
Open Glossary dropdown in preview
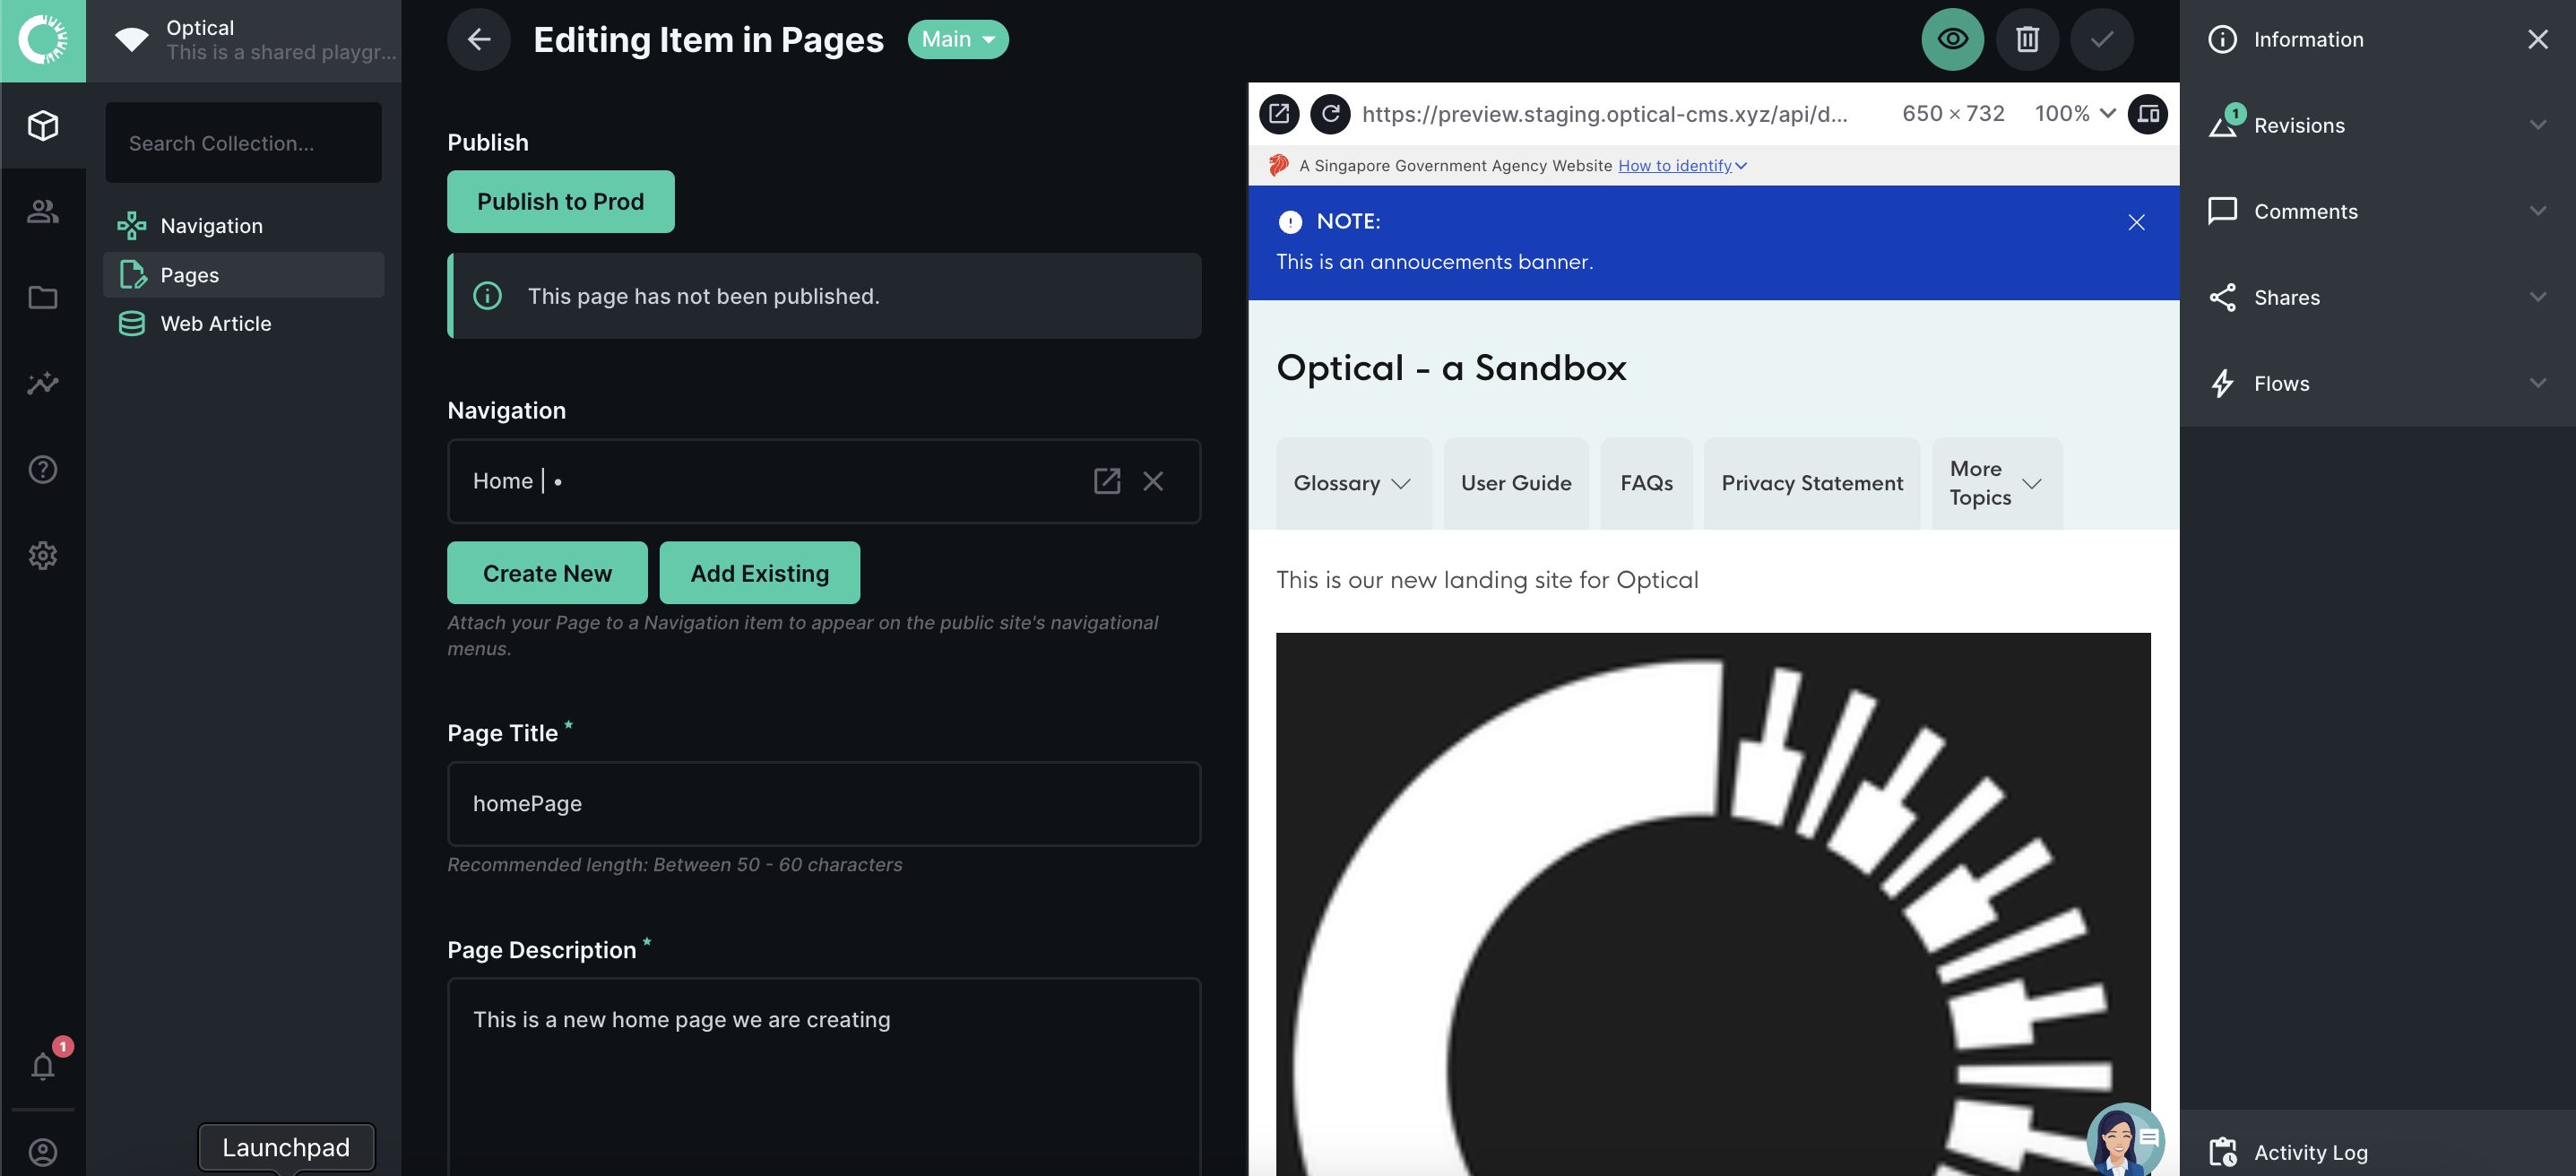[1349, 481]
